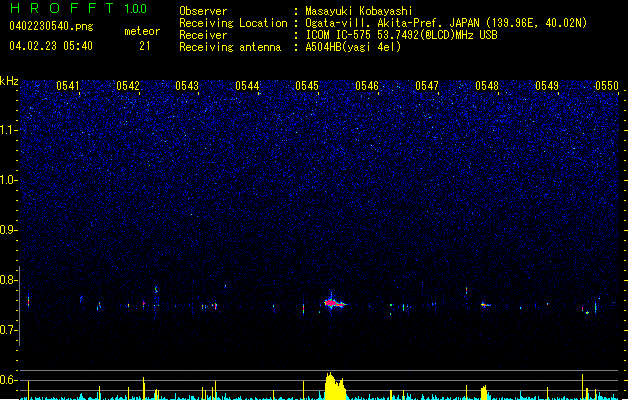Click the kHz axis unit label
The height and width of the screenshot is (400, 629).
click(9, 81)
